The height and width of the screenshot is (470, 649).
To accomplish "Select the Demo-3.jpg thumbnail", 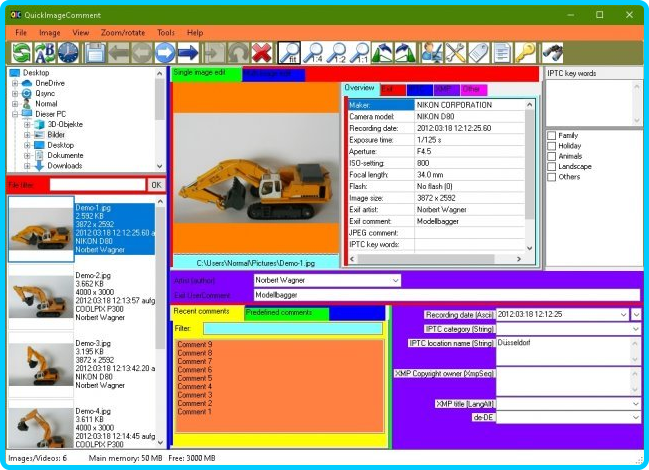I will click(x=41, y=364).
